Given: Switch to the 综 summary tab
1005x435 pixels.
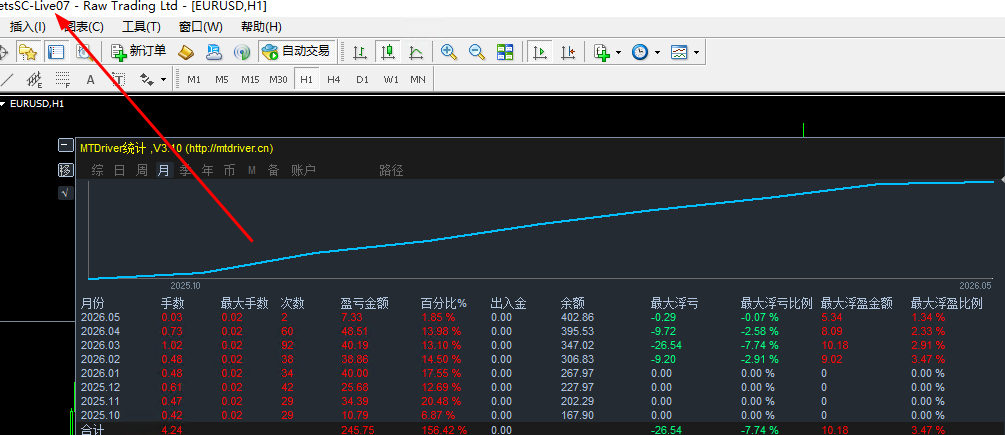Looking at the screenshot, I should [x=97, y=170].
